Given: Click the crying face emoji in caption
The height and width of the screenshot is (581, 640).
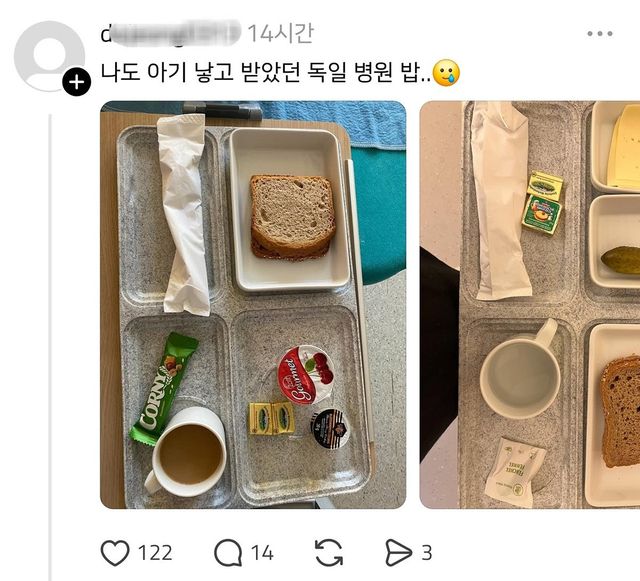Looking at the screenshot, I should [x=446, y=73].
